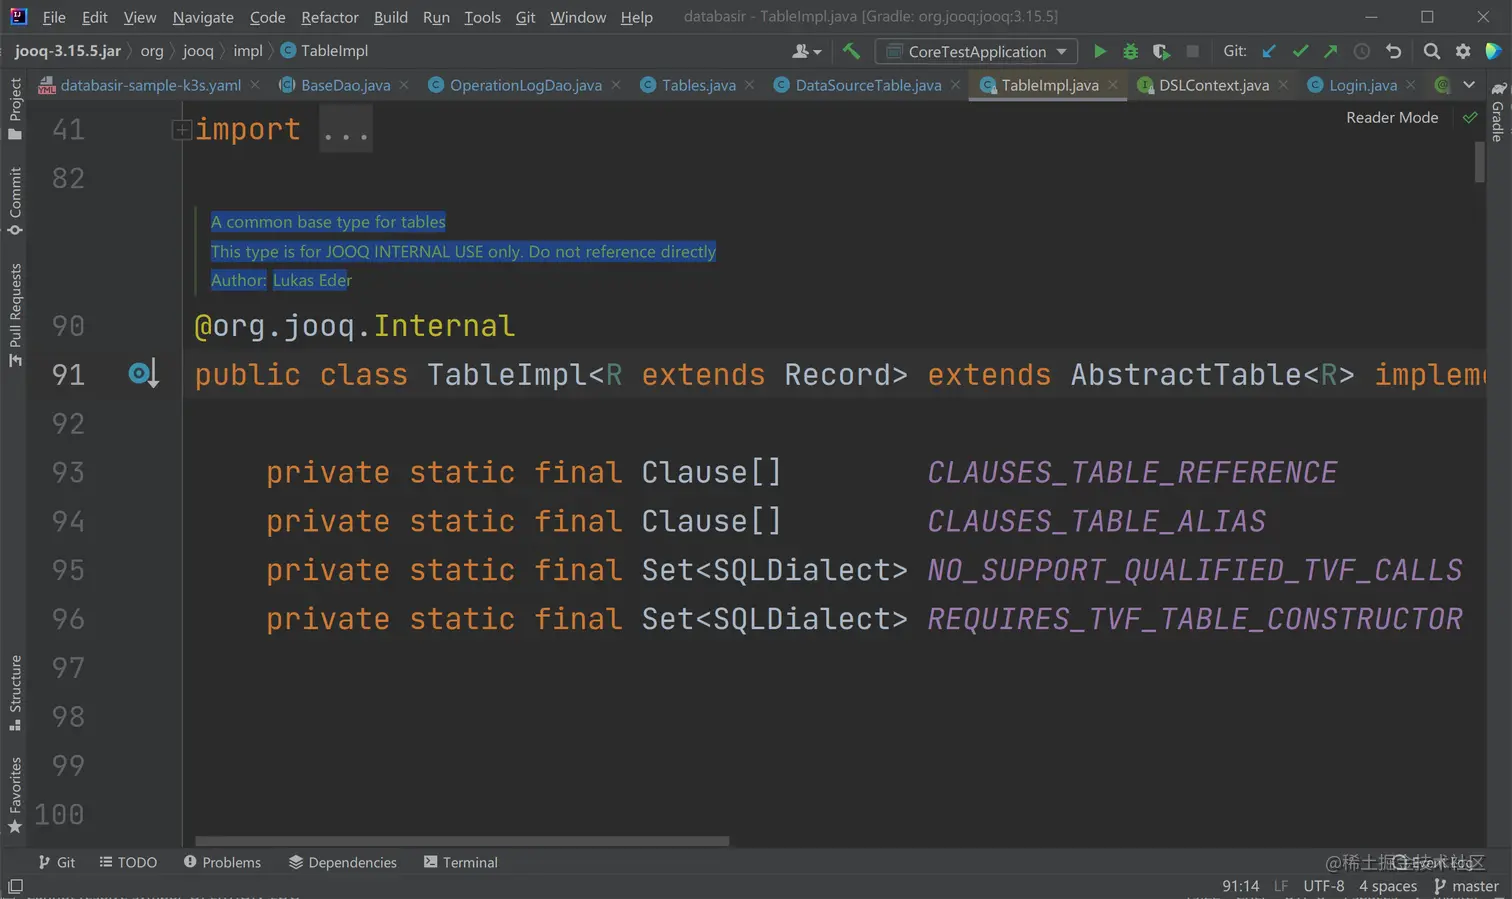The height and width of the screenshot is (899, 1512).
Task: Click the impl breadcrumb item
Action: 248,51
